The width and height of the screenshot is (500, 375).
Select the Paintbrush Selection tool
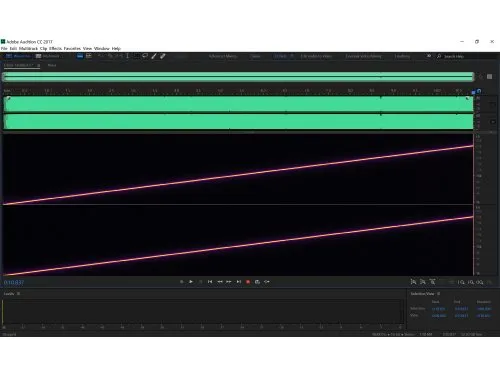coord(154,56)
